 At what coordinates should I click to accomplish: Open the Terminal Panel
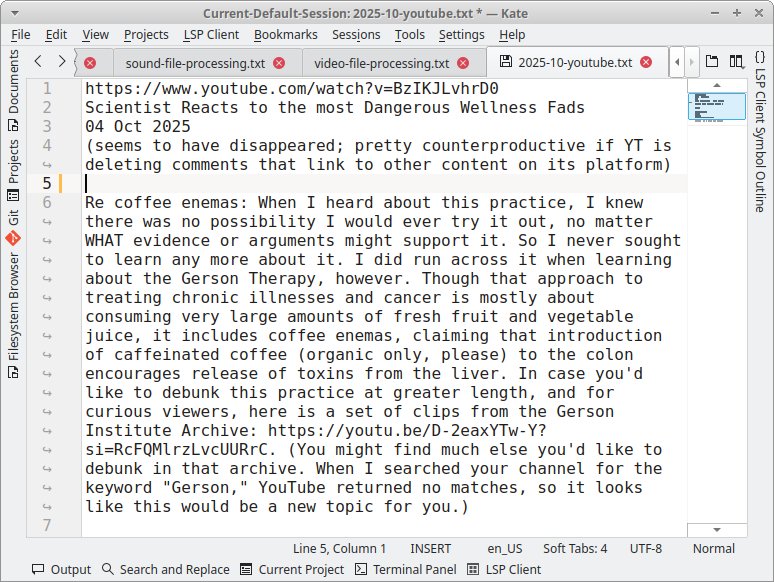(x=406, y=569)
